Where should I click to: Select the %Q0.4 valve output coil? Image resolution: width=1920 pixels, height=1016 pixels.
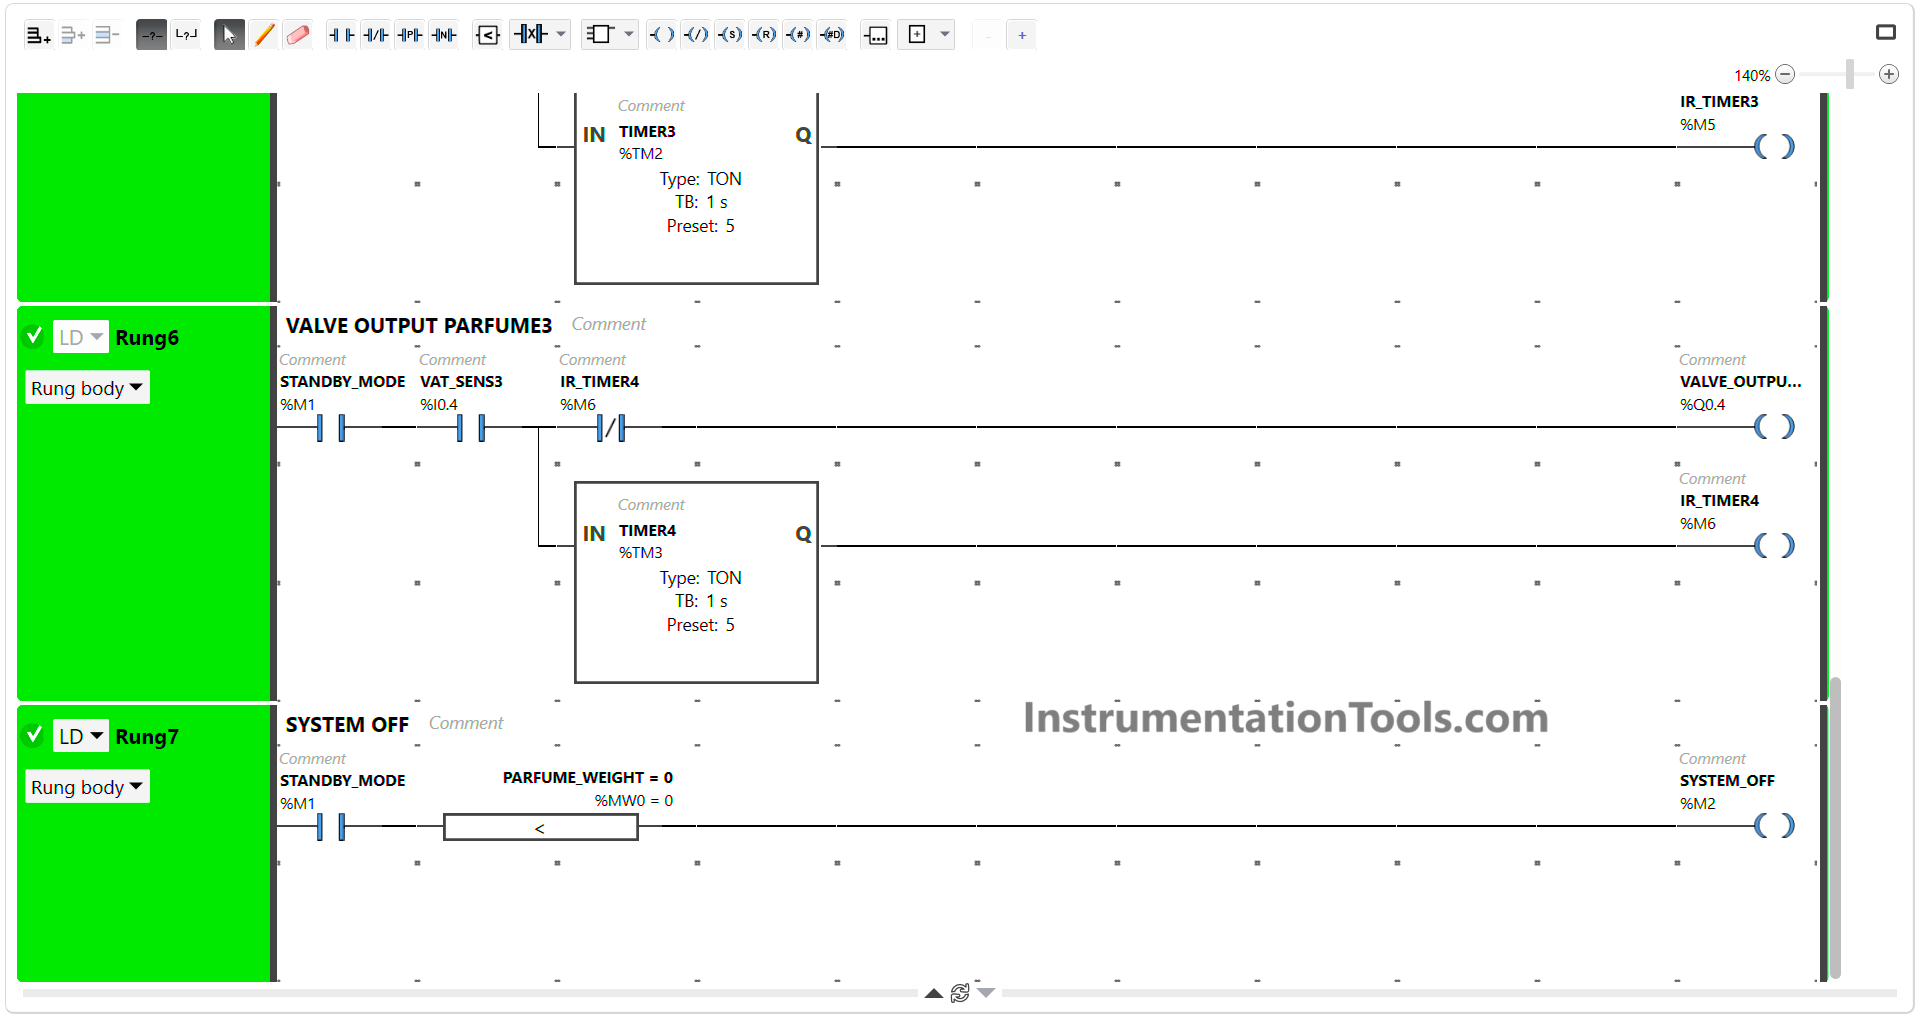[1775, 427]
